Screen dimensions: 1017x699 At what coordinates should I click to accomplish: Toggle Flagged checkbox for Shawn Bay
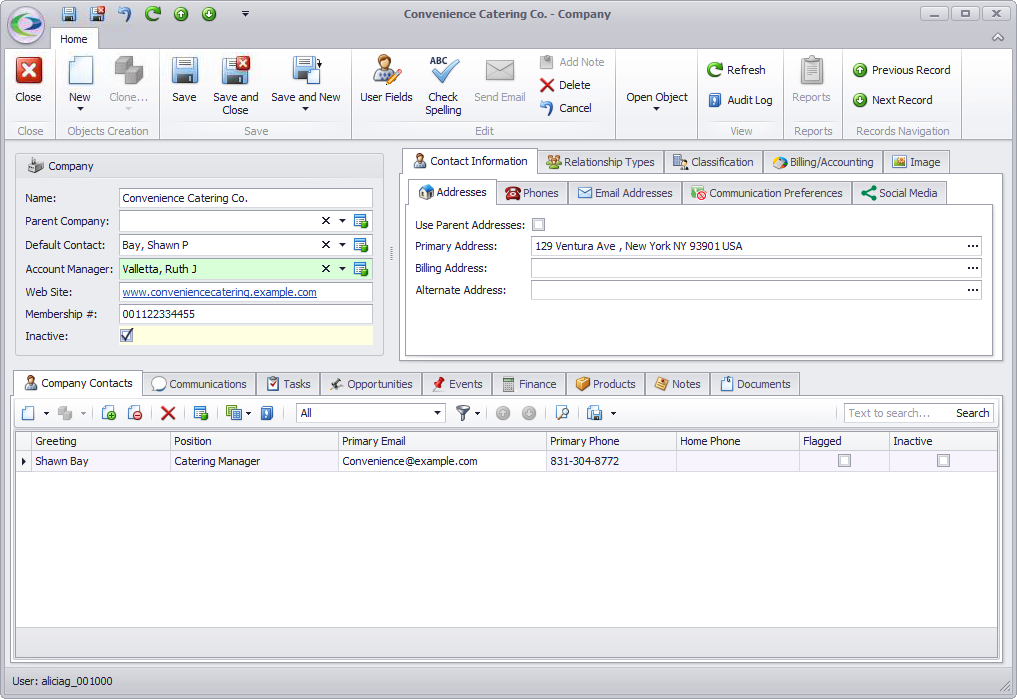(844, 460)
